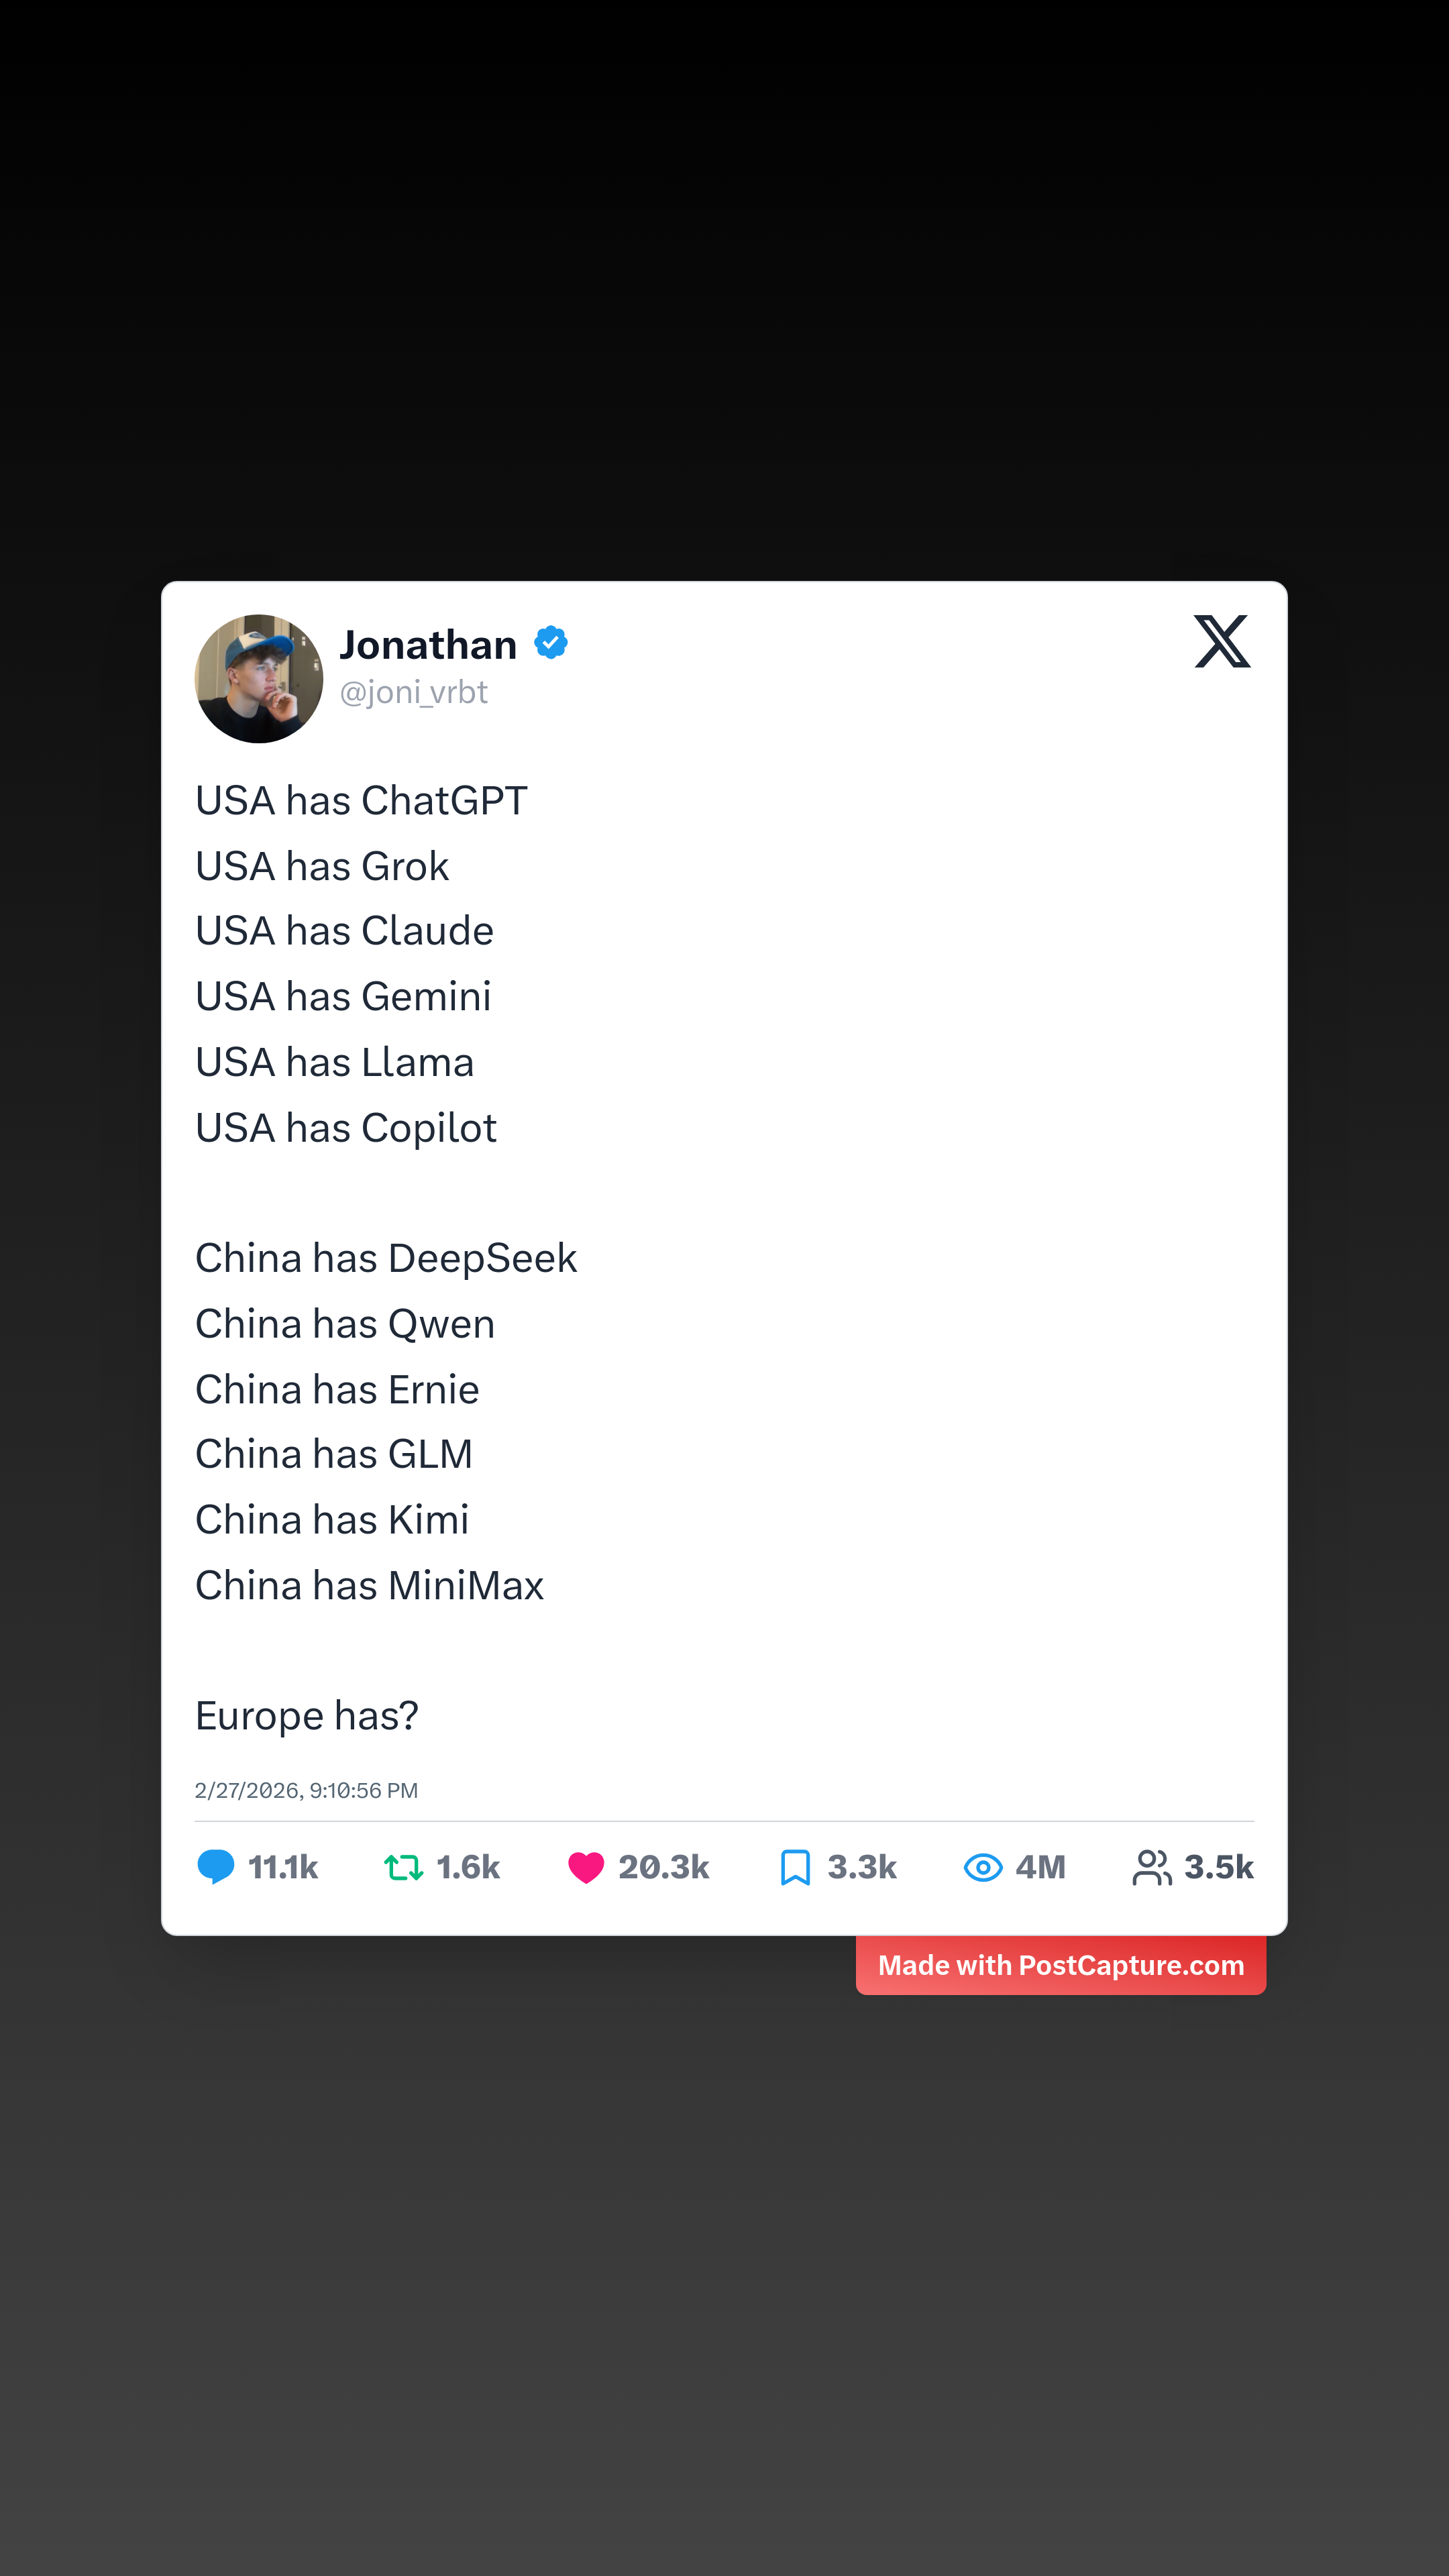Screen dimensions: 1449x2576
Task: Click the 4M views count
Action: pos(1041,1866)
